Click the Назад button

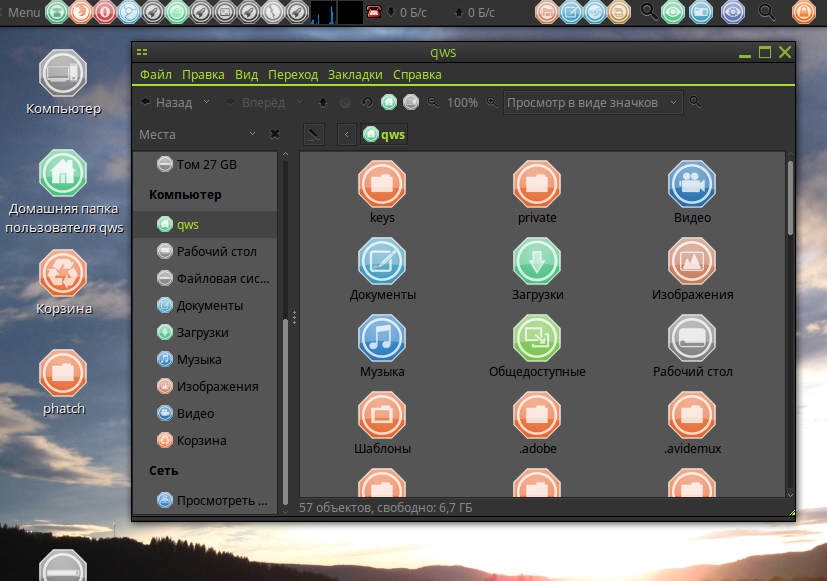point(167,102)
